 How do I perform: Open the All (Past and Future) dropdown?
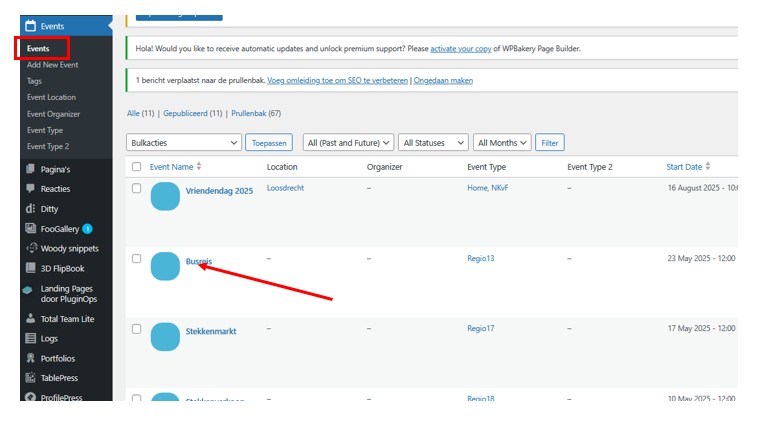click(x=348, y=142)
